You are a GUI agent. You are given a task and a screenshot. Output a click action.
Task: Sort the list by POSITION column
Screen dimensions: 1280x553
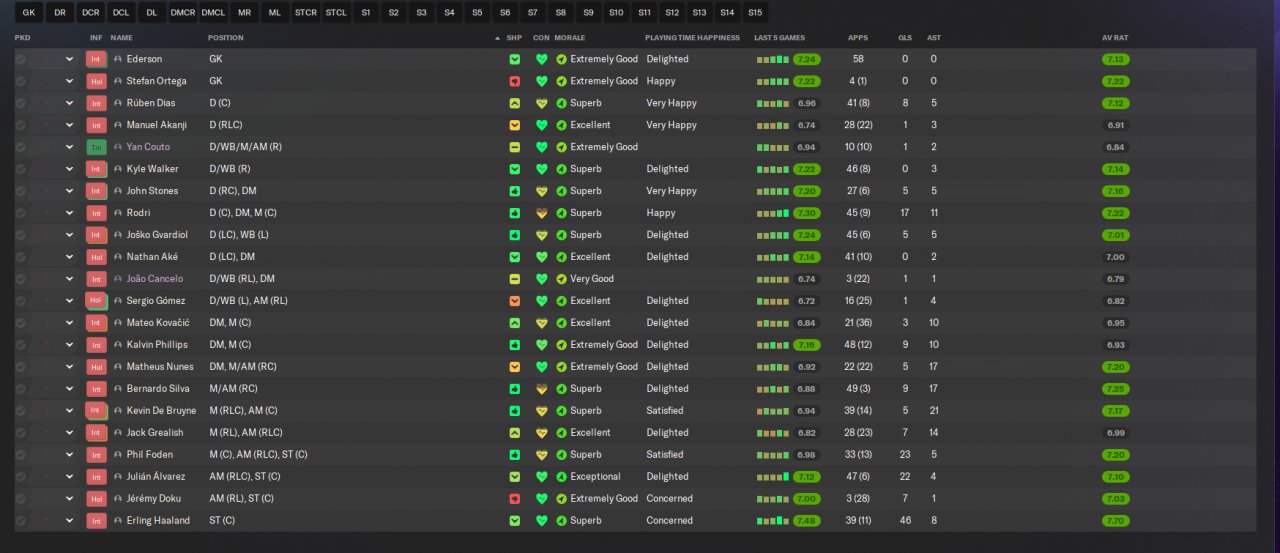(226, 38)
